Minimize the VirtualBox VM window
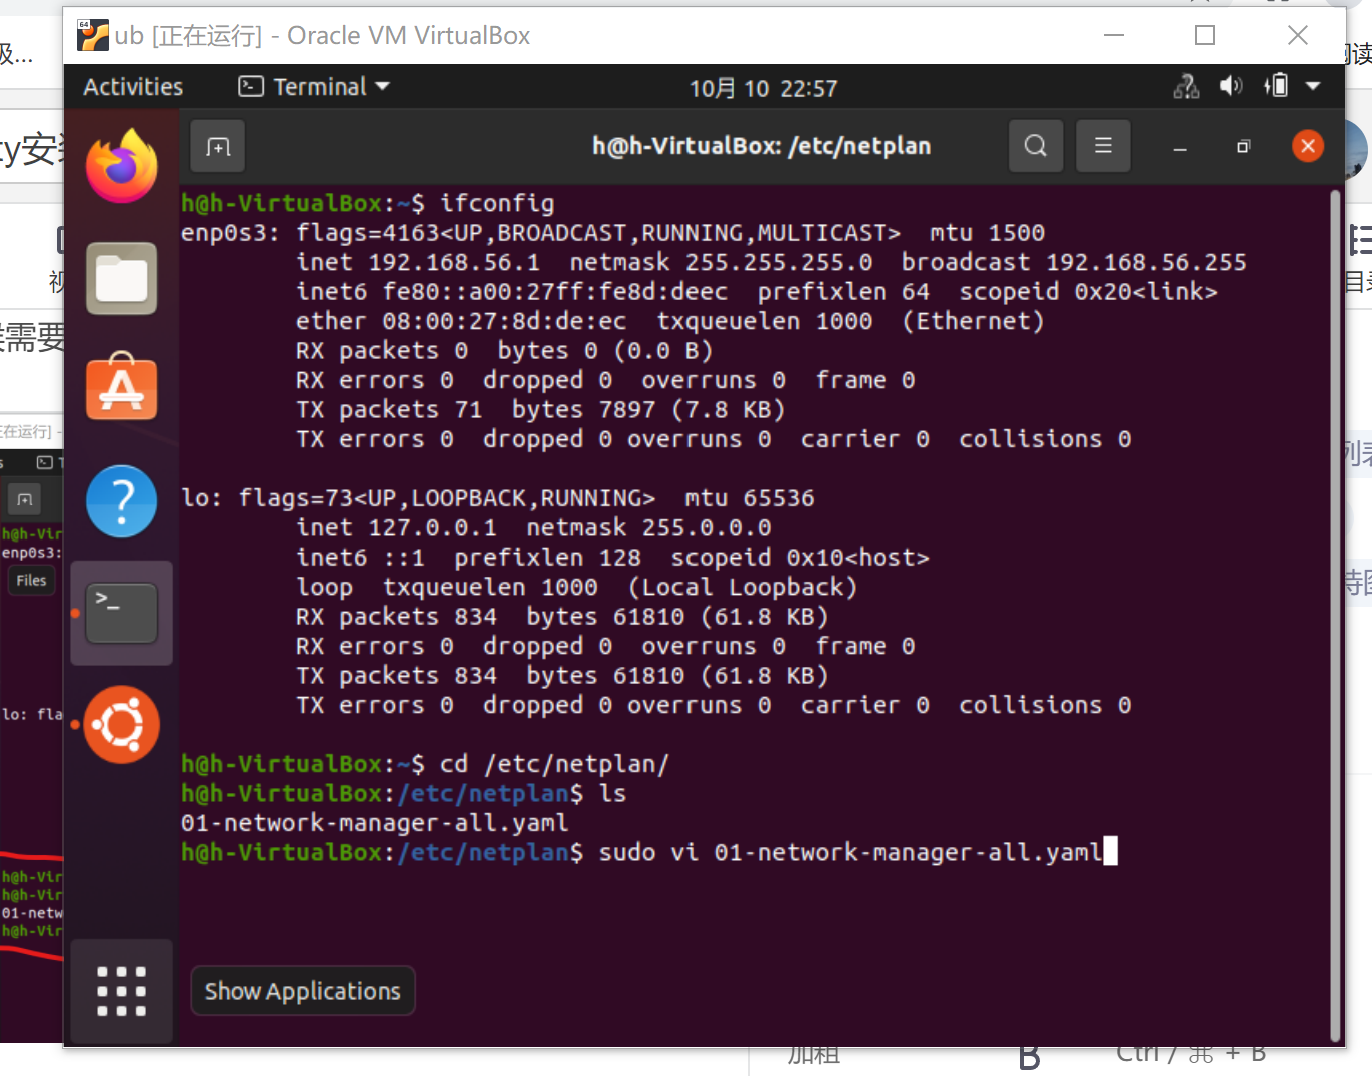The height and width of the screenshot is (1076, 1372). 1114,35
